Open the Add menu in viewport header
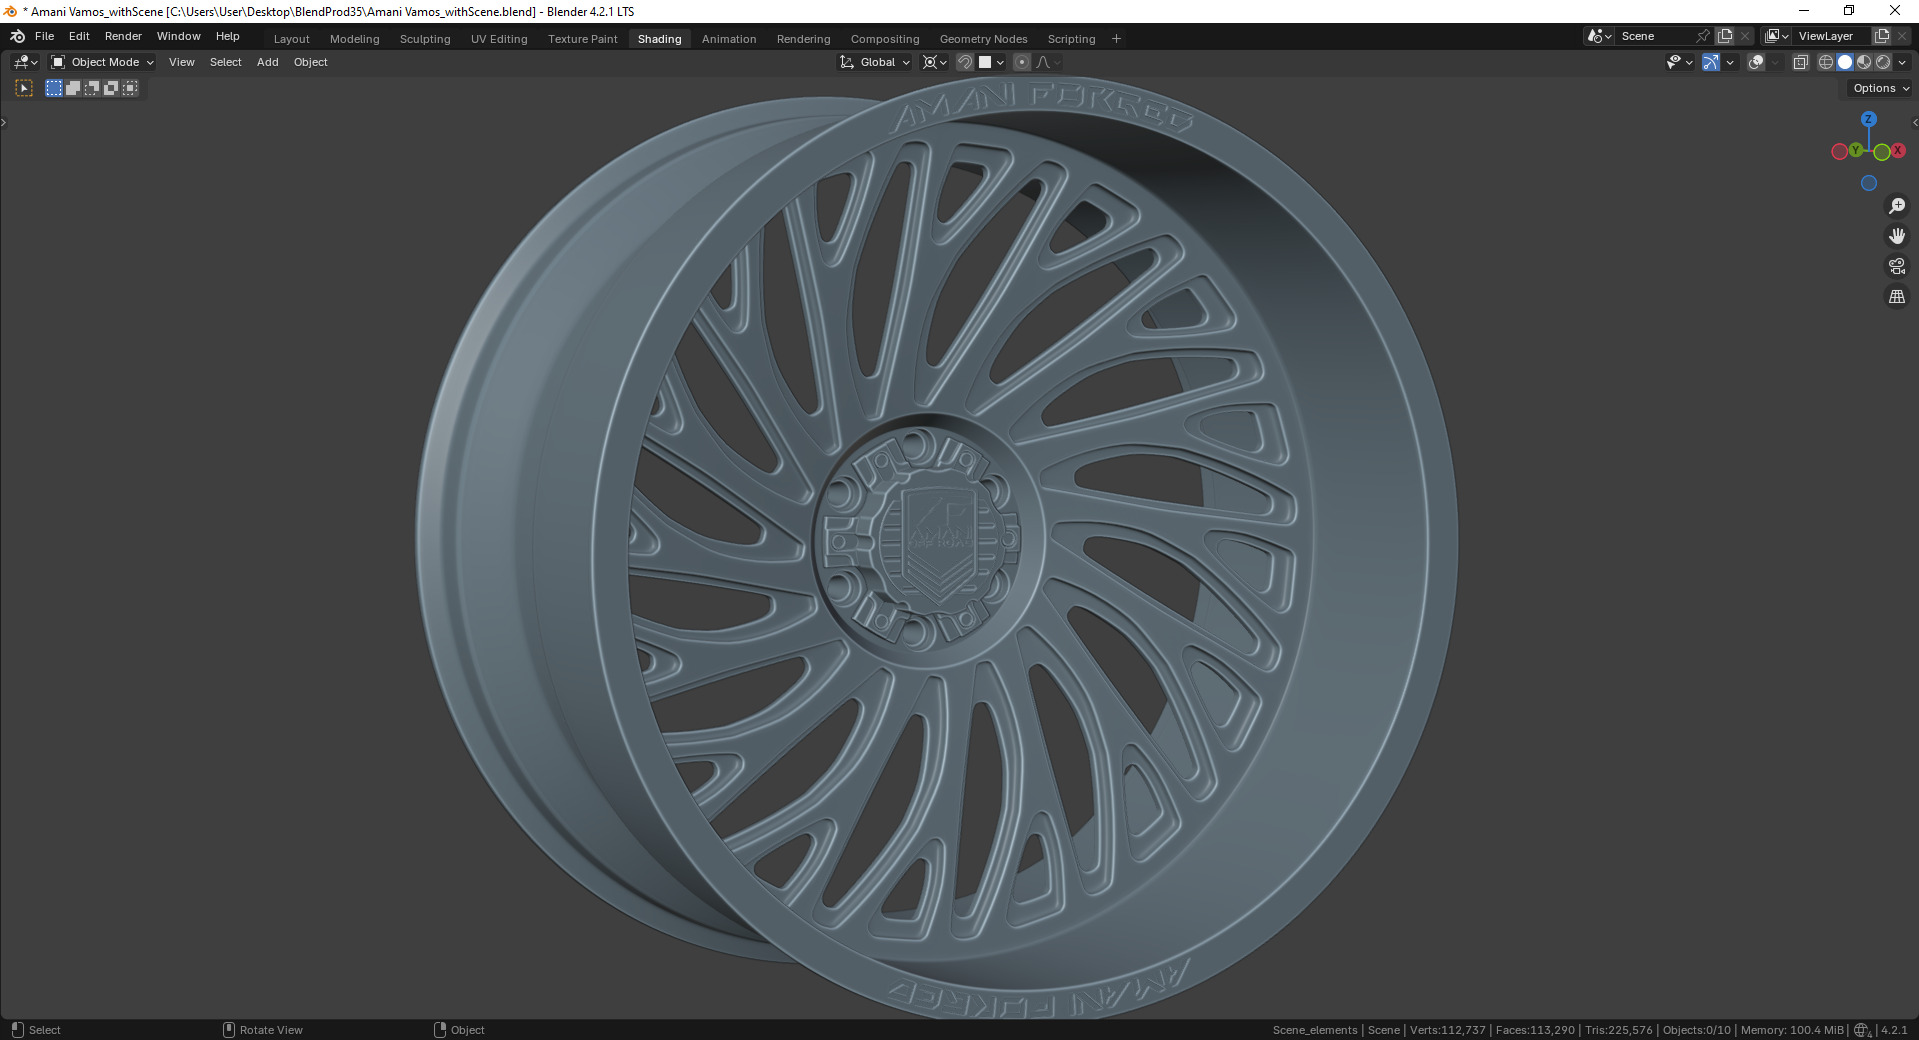This screenshot has height=1040, width=1919. pyautogui.click(x=268, y=62)
